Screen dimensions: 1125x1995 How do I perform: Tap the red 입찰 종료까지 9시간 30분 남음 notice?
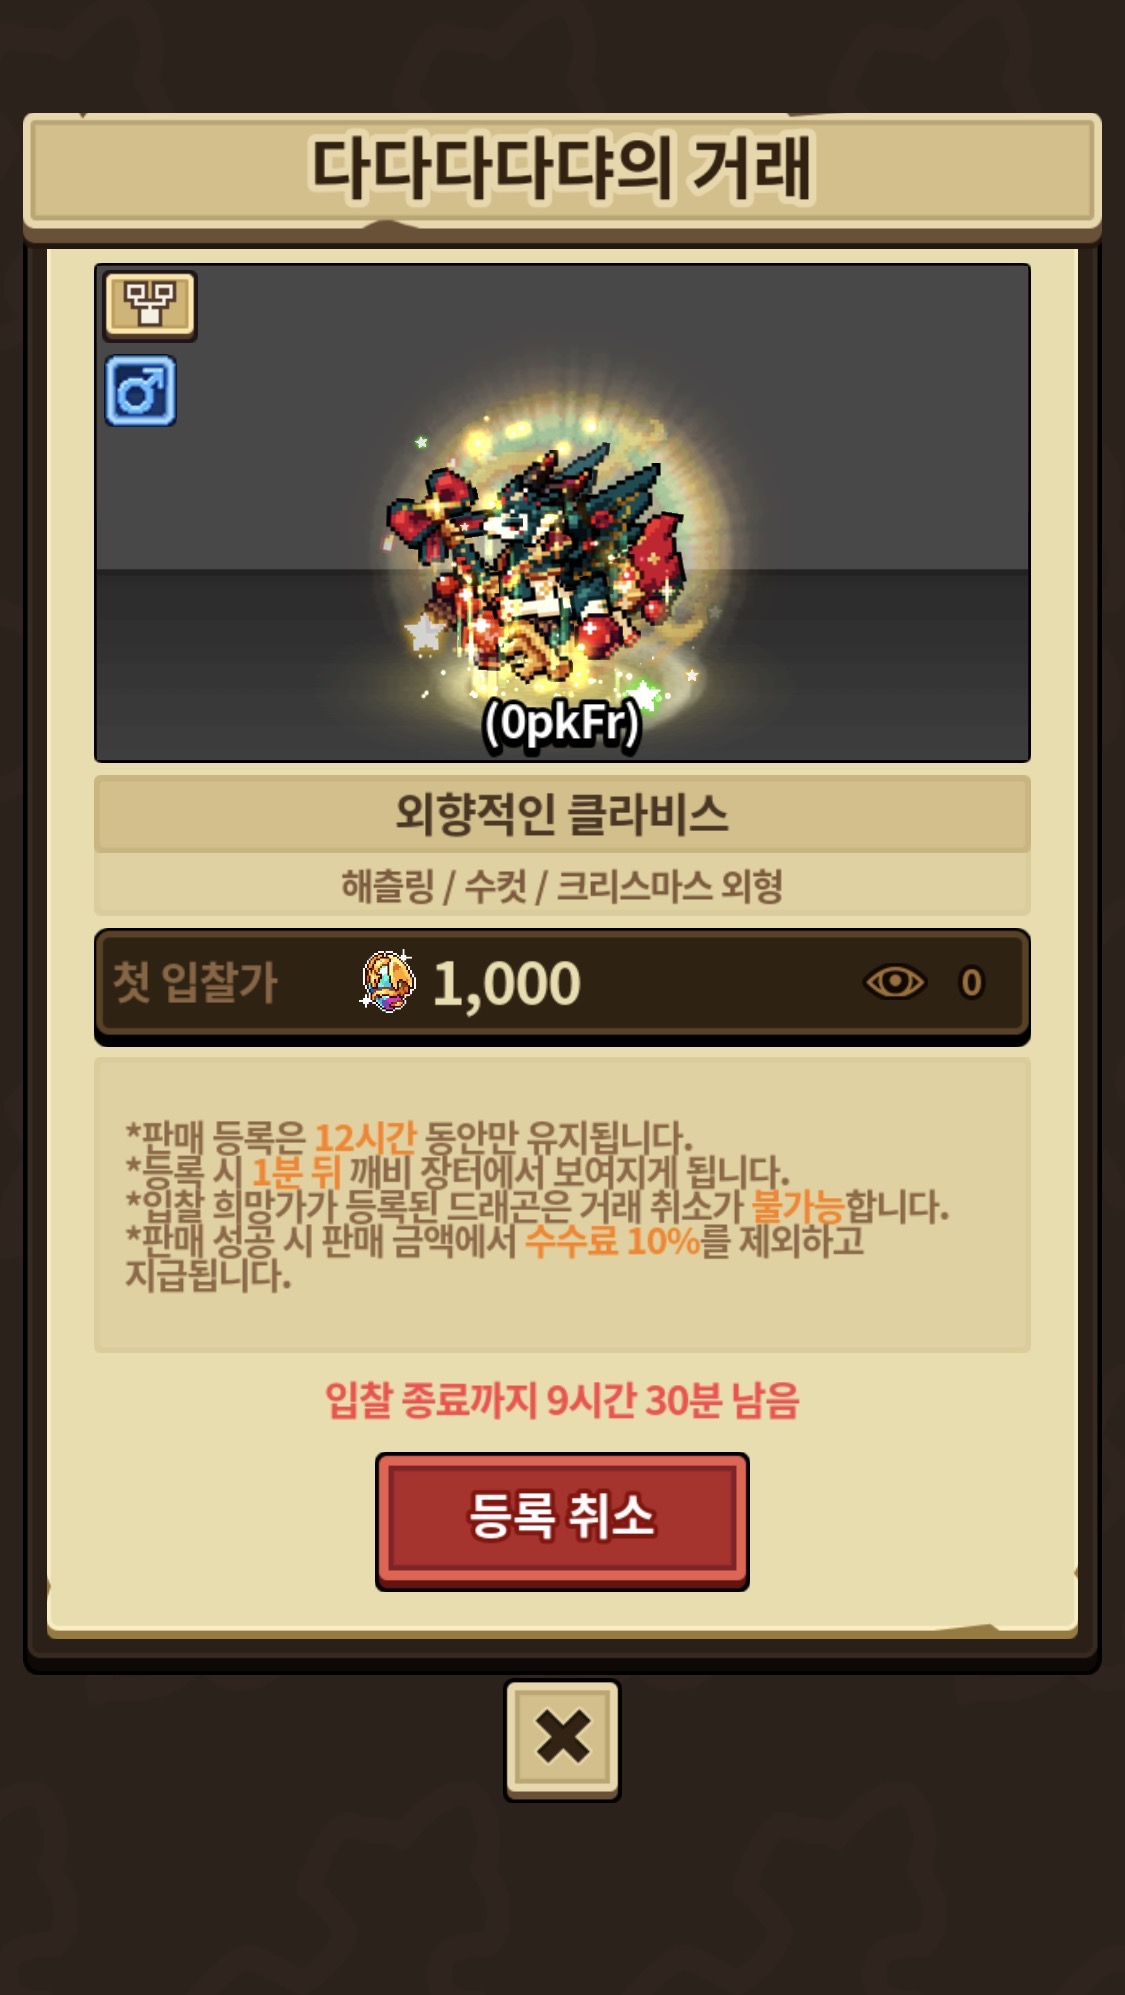click(562, 1400)
